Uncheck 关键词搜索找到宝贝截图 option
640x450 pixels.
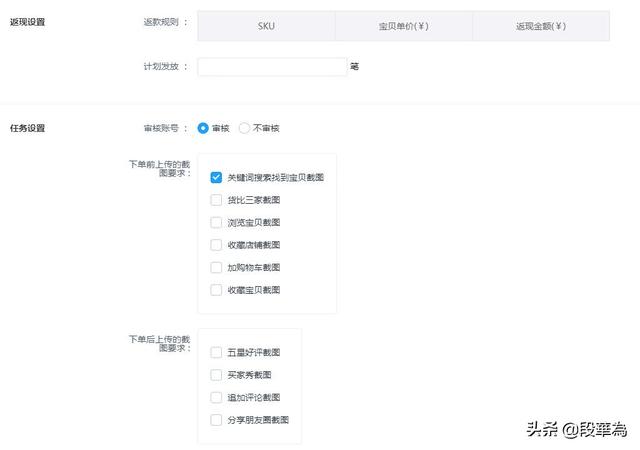(216, 177)
